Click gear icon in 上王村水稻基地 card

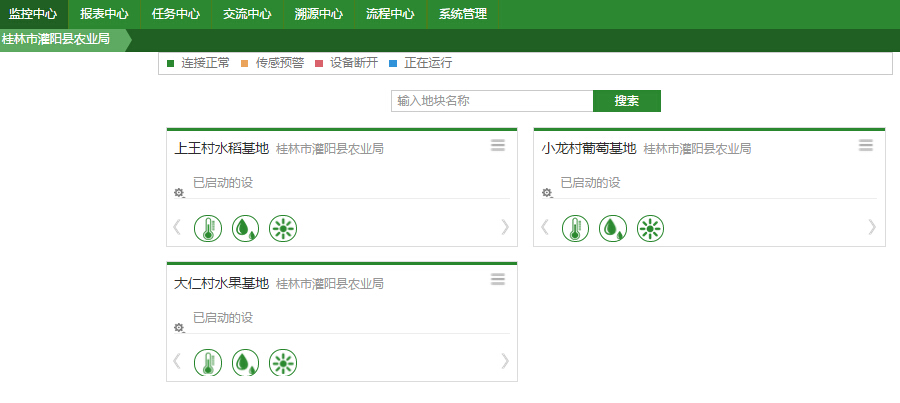(179, 193)
